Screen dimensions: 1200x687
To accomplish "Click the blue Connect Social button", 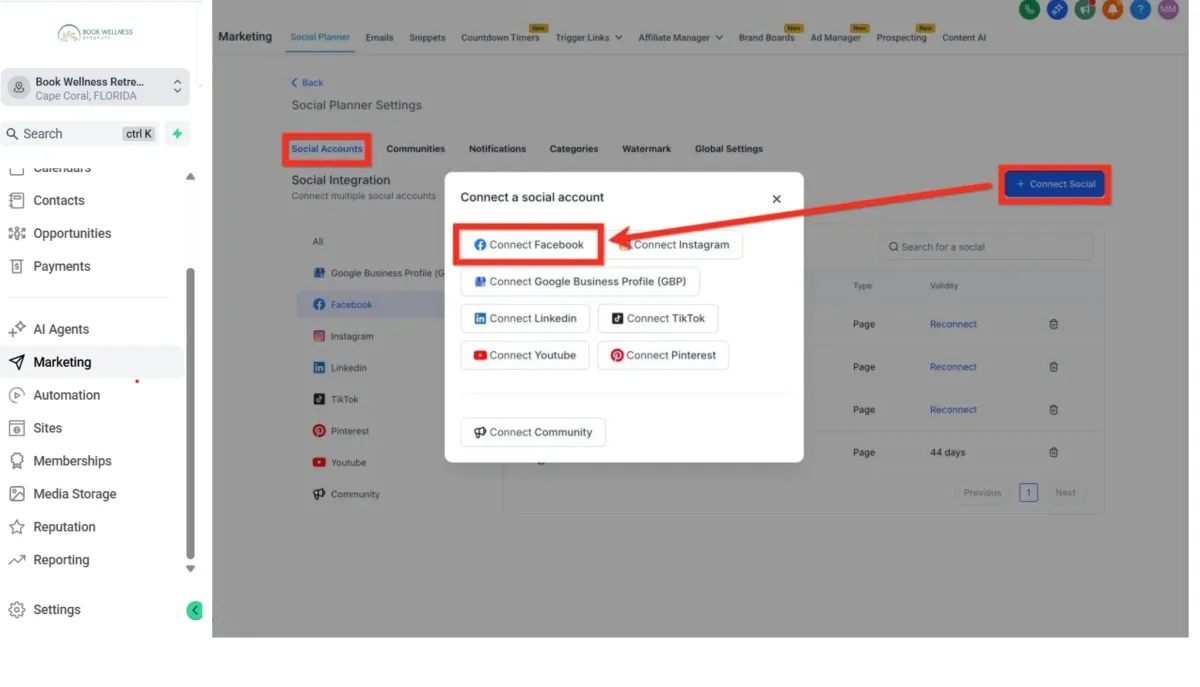I will point(1056,184).
